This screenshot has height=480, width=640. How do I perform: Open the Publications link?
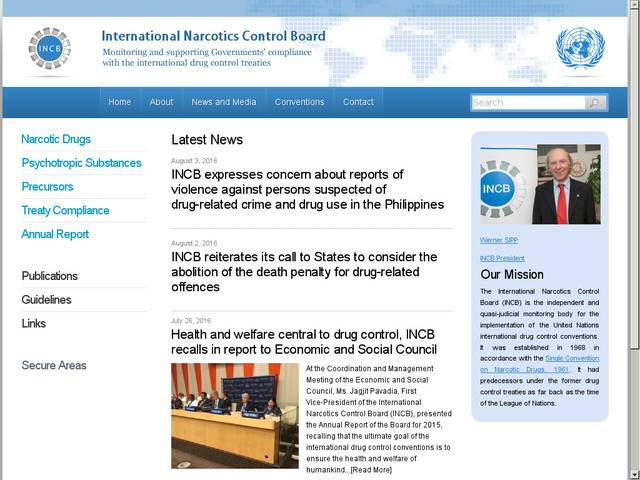click(x=49, y=276)
